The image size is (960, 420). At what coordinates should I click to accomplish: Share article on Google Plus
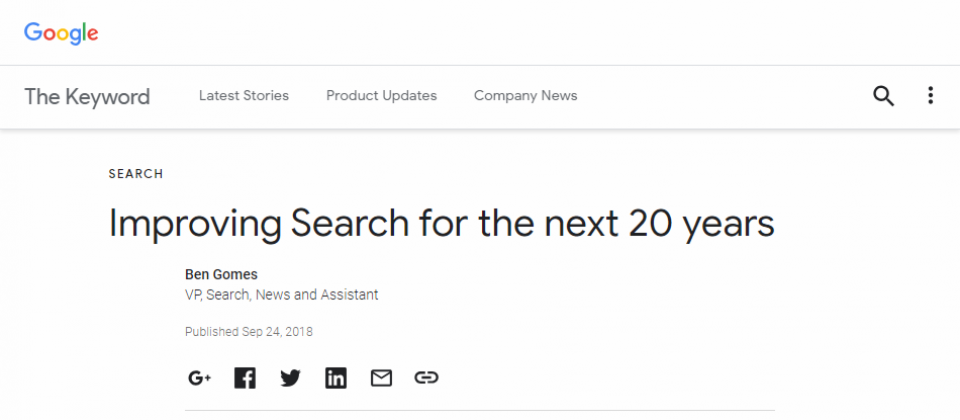tap(200, 378)
